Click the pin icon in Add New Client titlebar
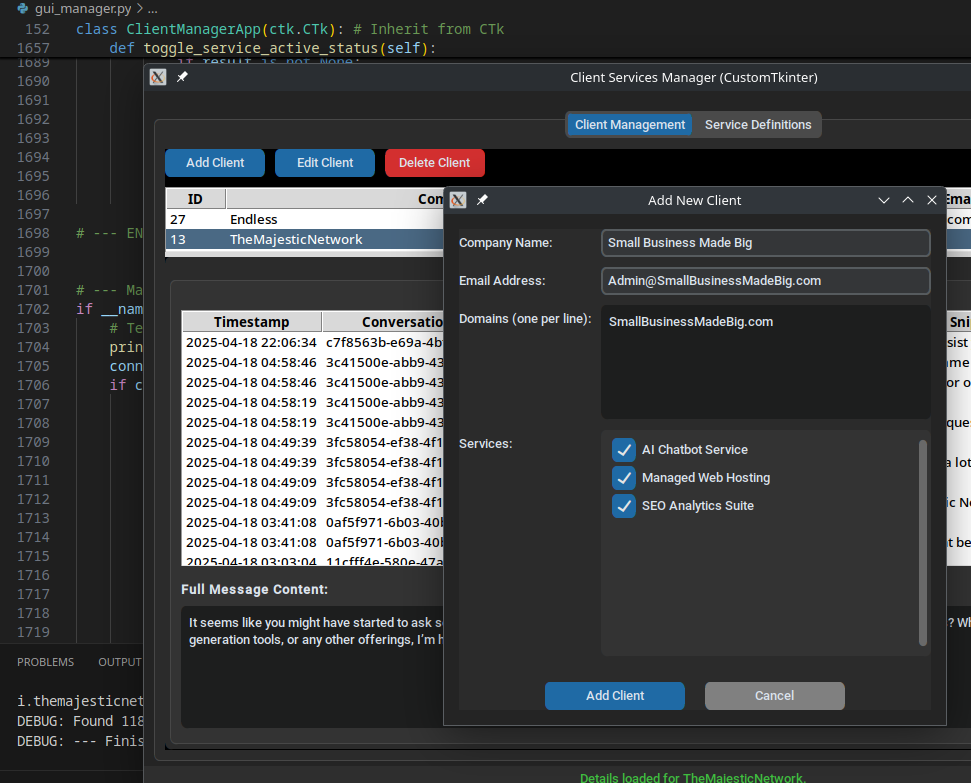 coord(482,200)
